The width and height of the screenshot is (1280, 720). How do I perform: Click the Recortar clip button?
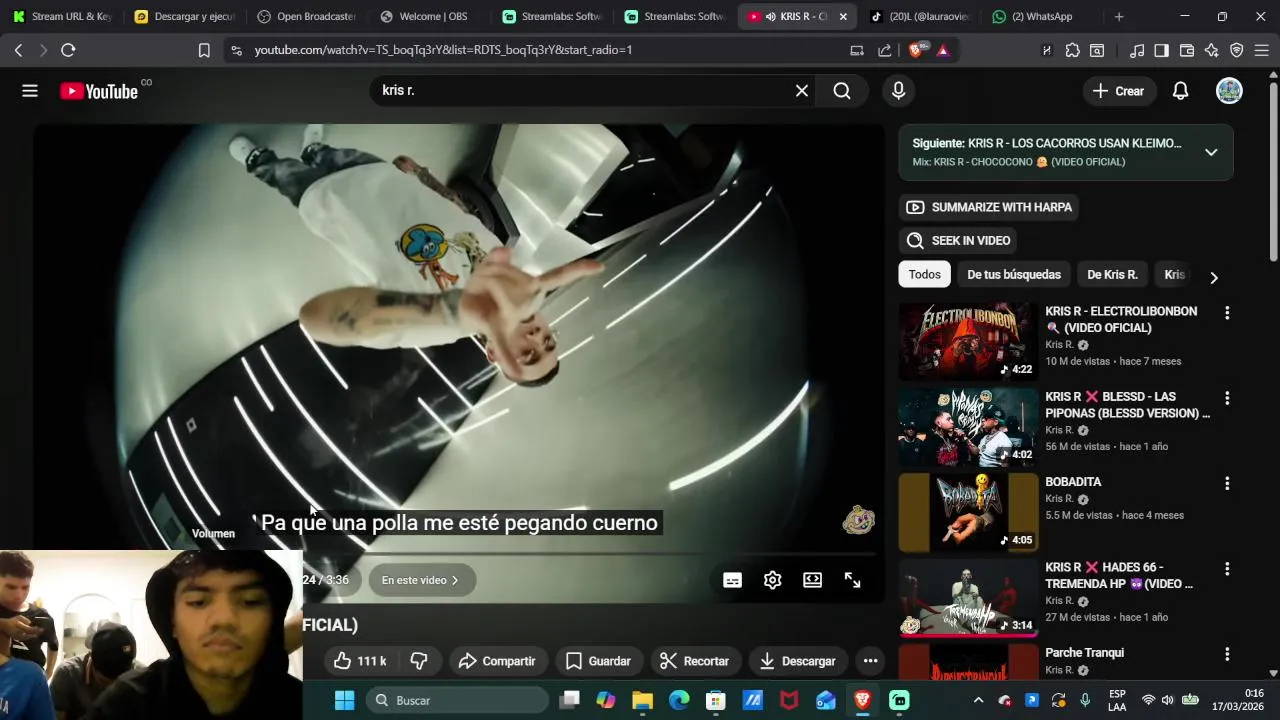[x=694, y=661]
